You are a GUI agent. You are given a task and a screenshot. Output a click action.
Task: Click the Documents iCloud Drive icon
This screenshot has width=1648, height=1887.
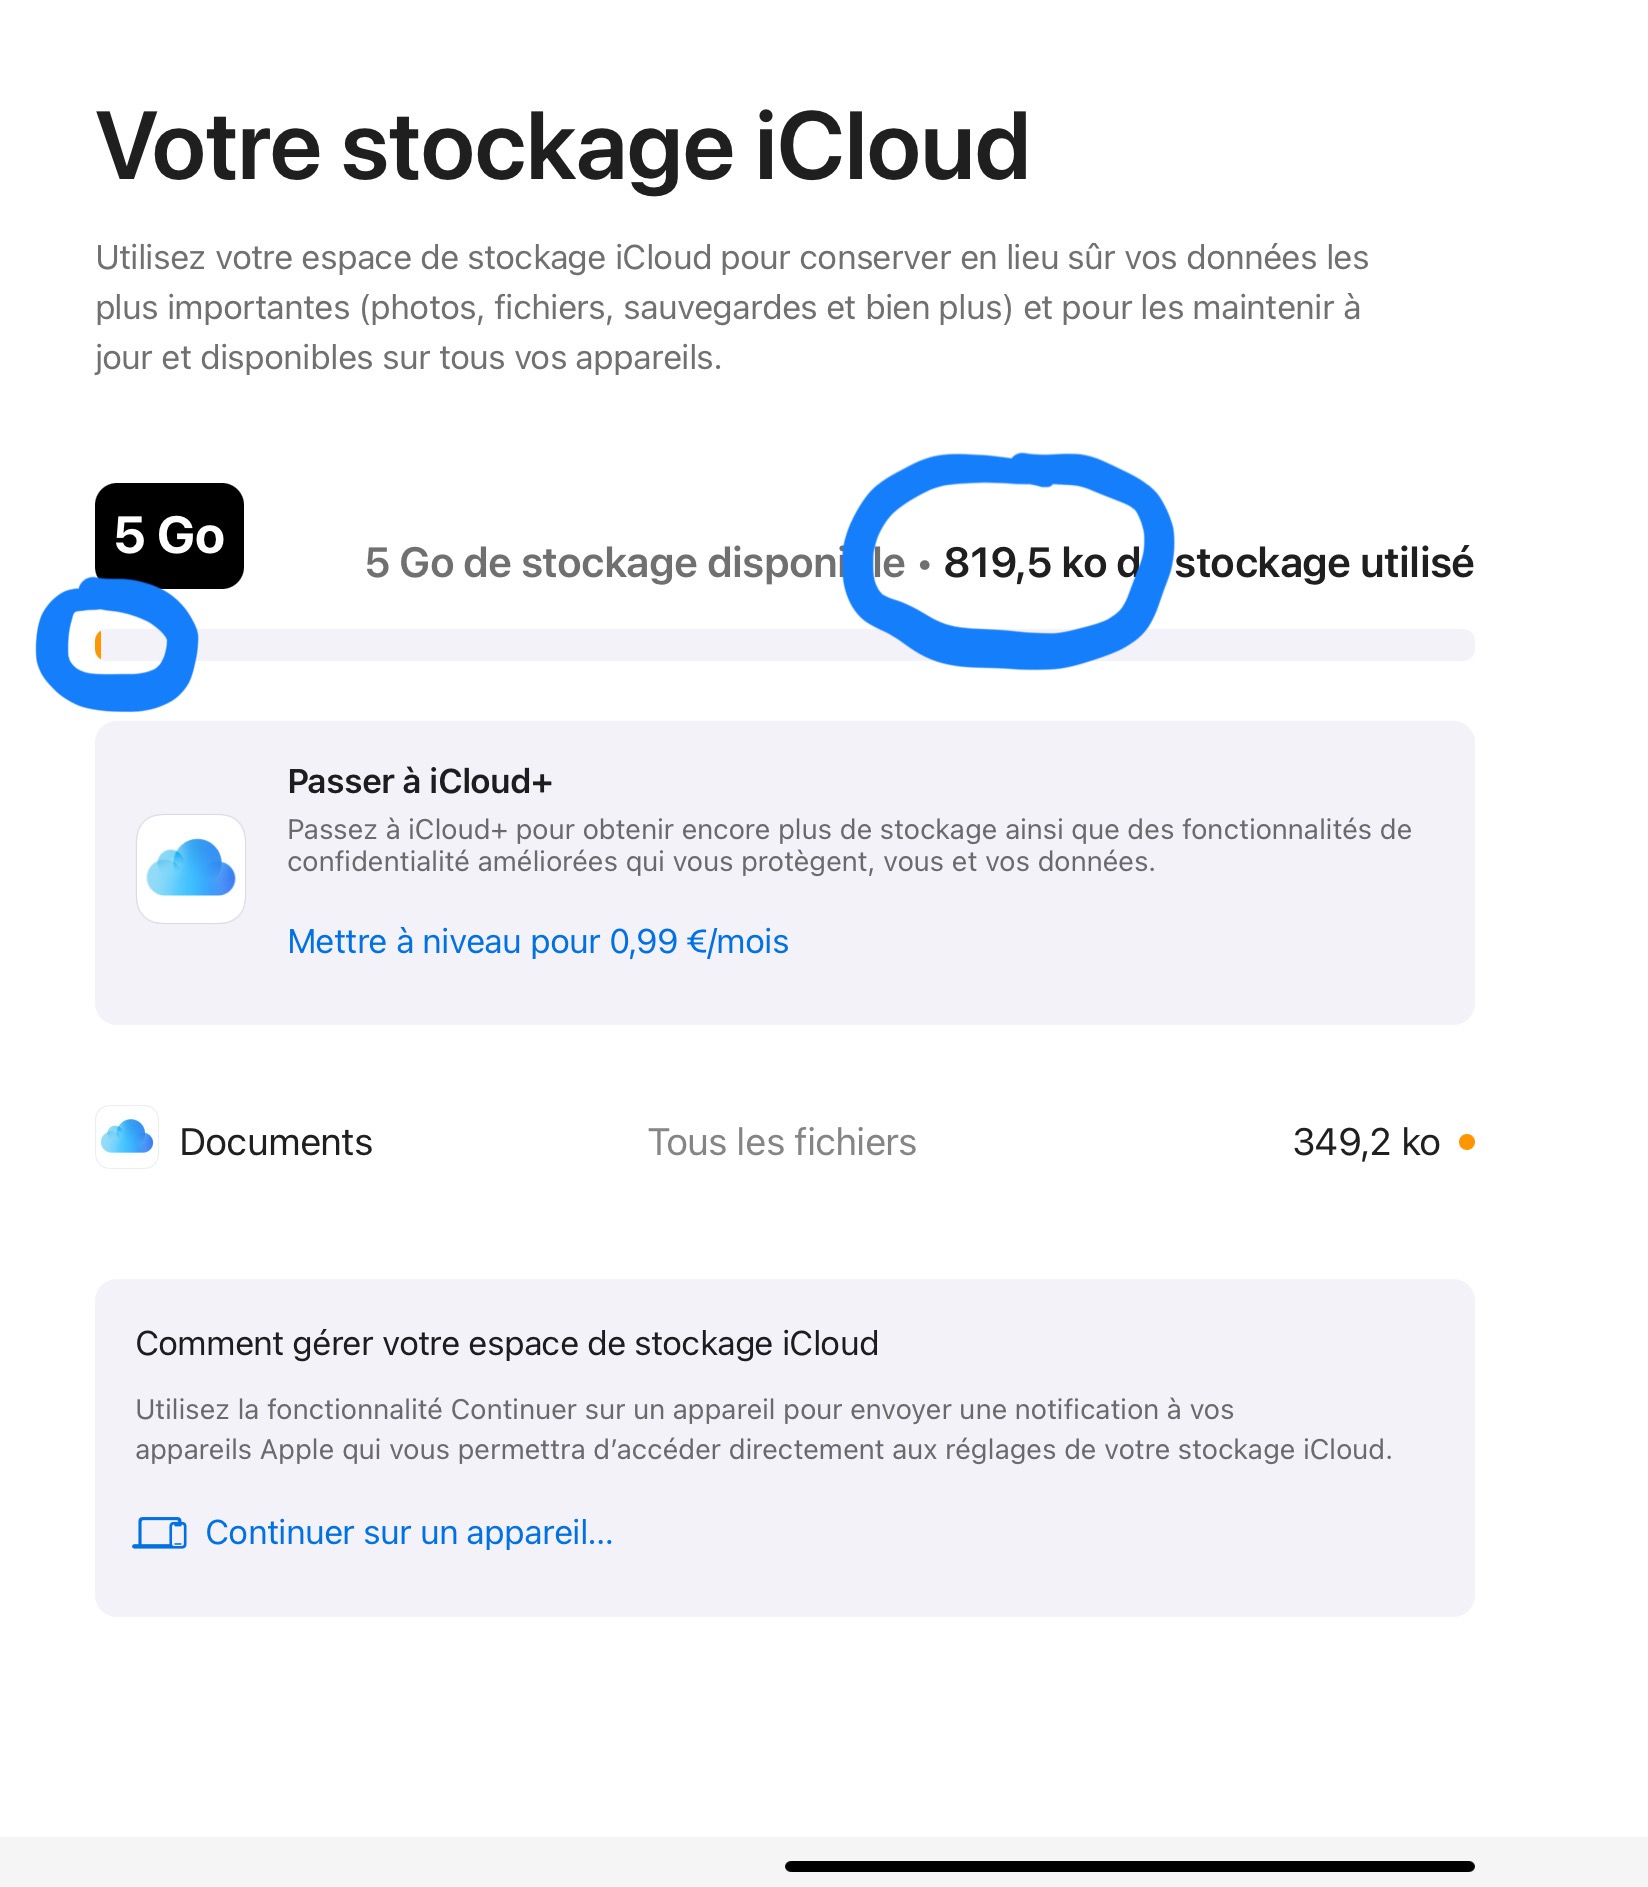click(127, 1137)
